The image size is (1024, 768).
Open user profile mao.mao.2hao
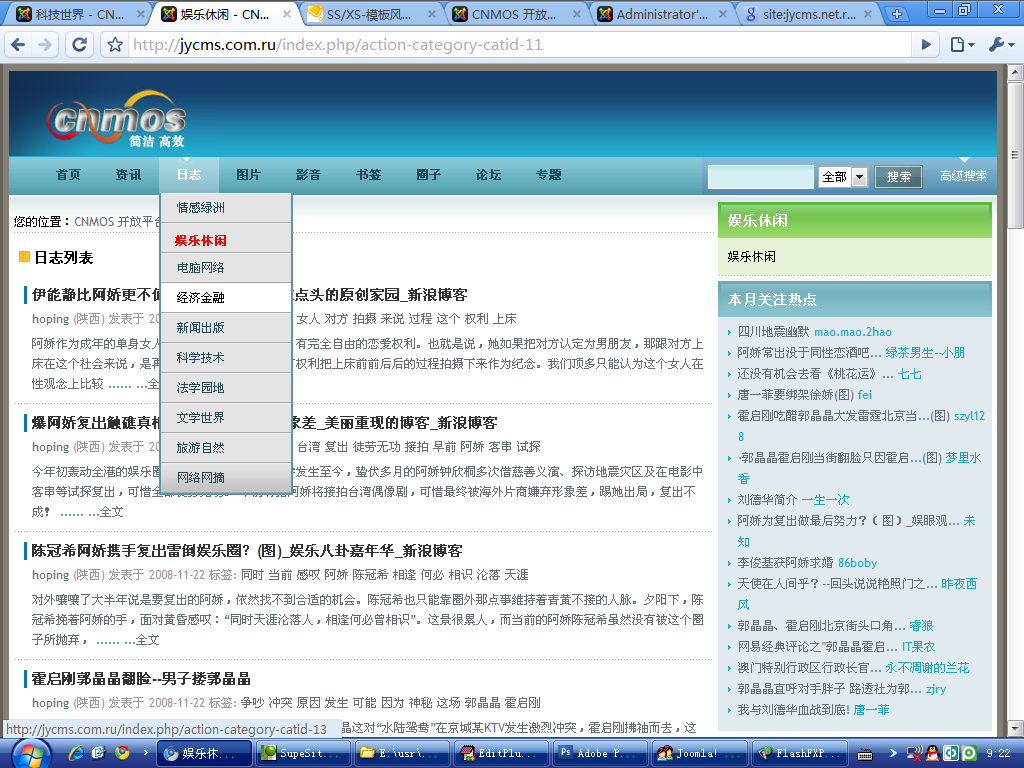click(x=853, y=332)
